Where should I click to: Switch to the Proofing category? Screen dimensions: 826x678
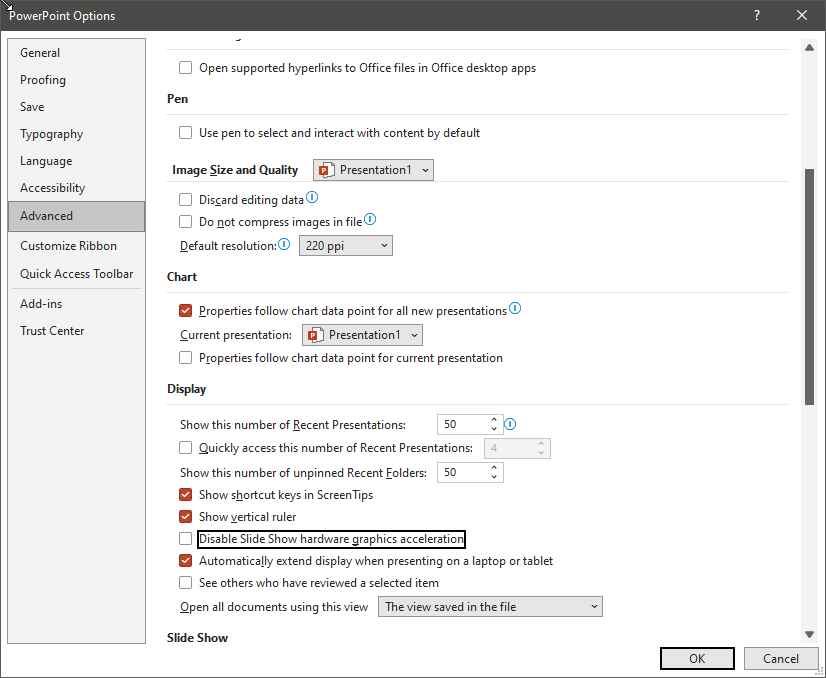pyautogui.click(x=76, y=80)
